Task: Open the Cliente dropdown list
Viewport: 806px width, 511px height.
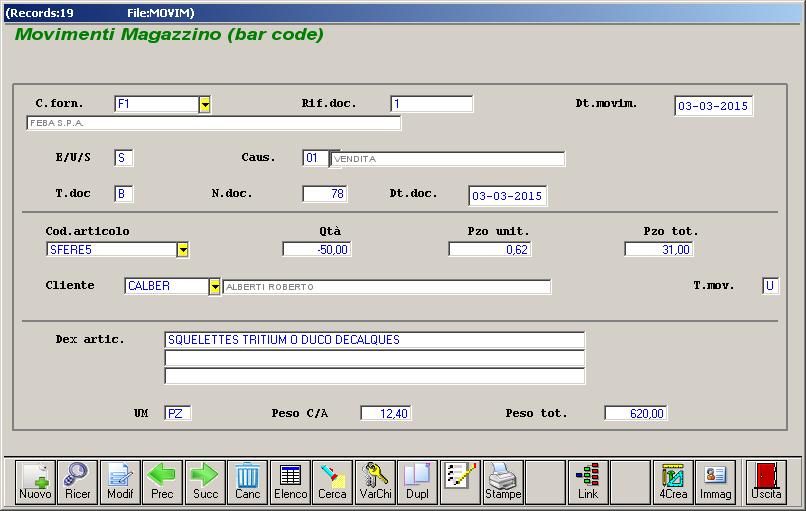Action: click(215, 287)
